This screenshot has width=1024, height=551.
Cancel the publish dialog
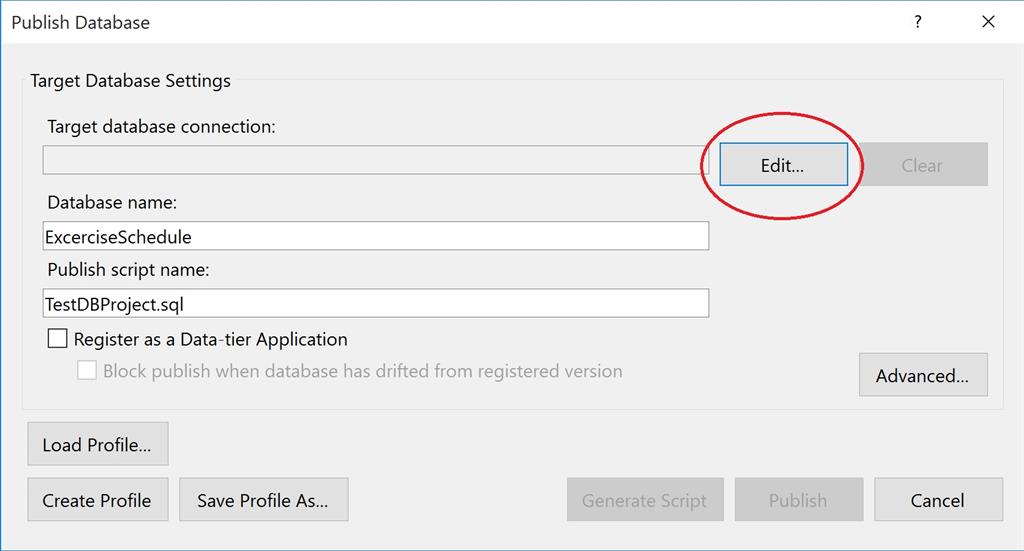[x=937, y=500]
